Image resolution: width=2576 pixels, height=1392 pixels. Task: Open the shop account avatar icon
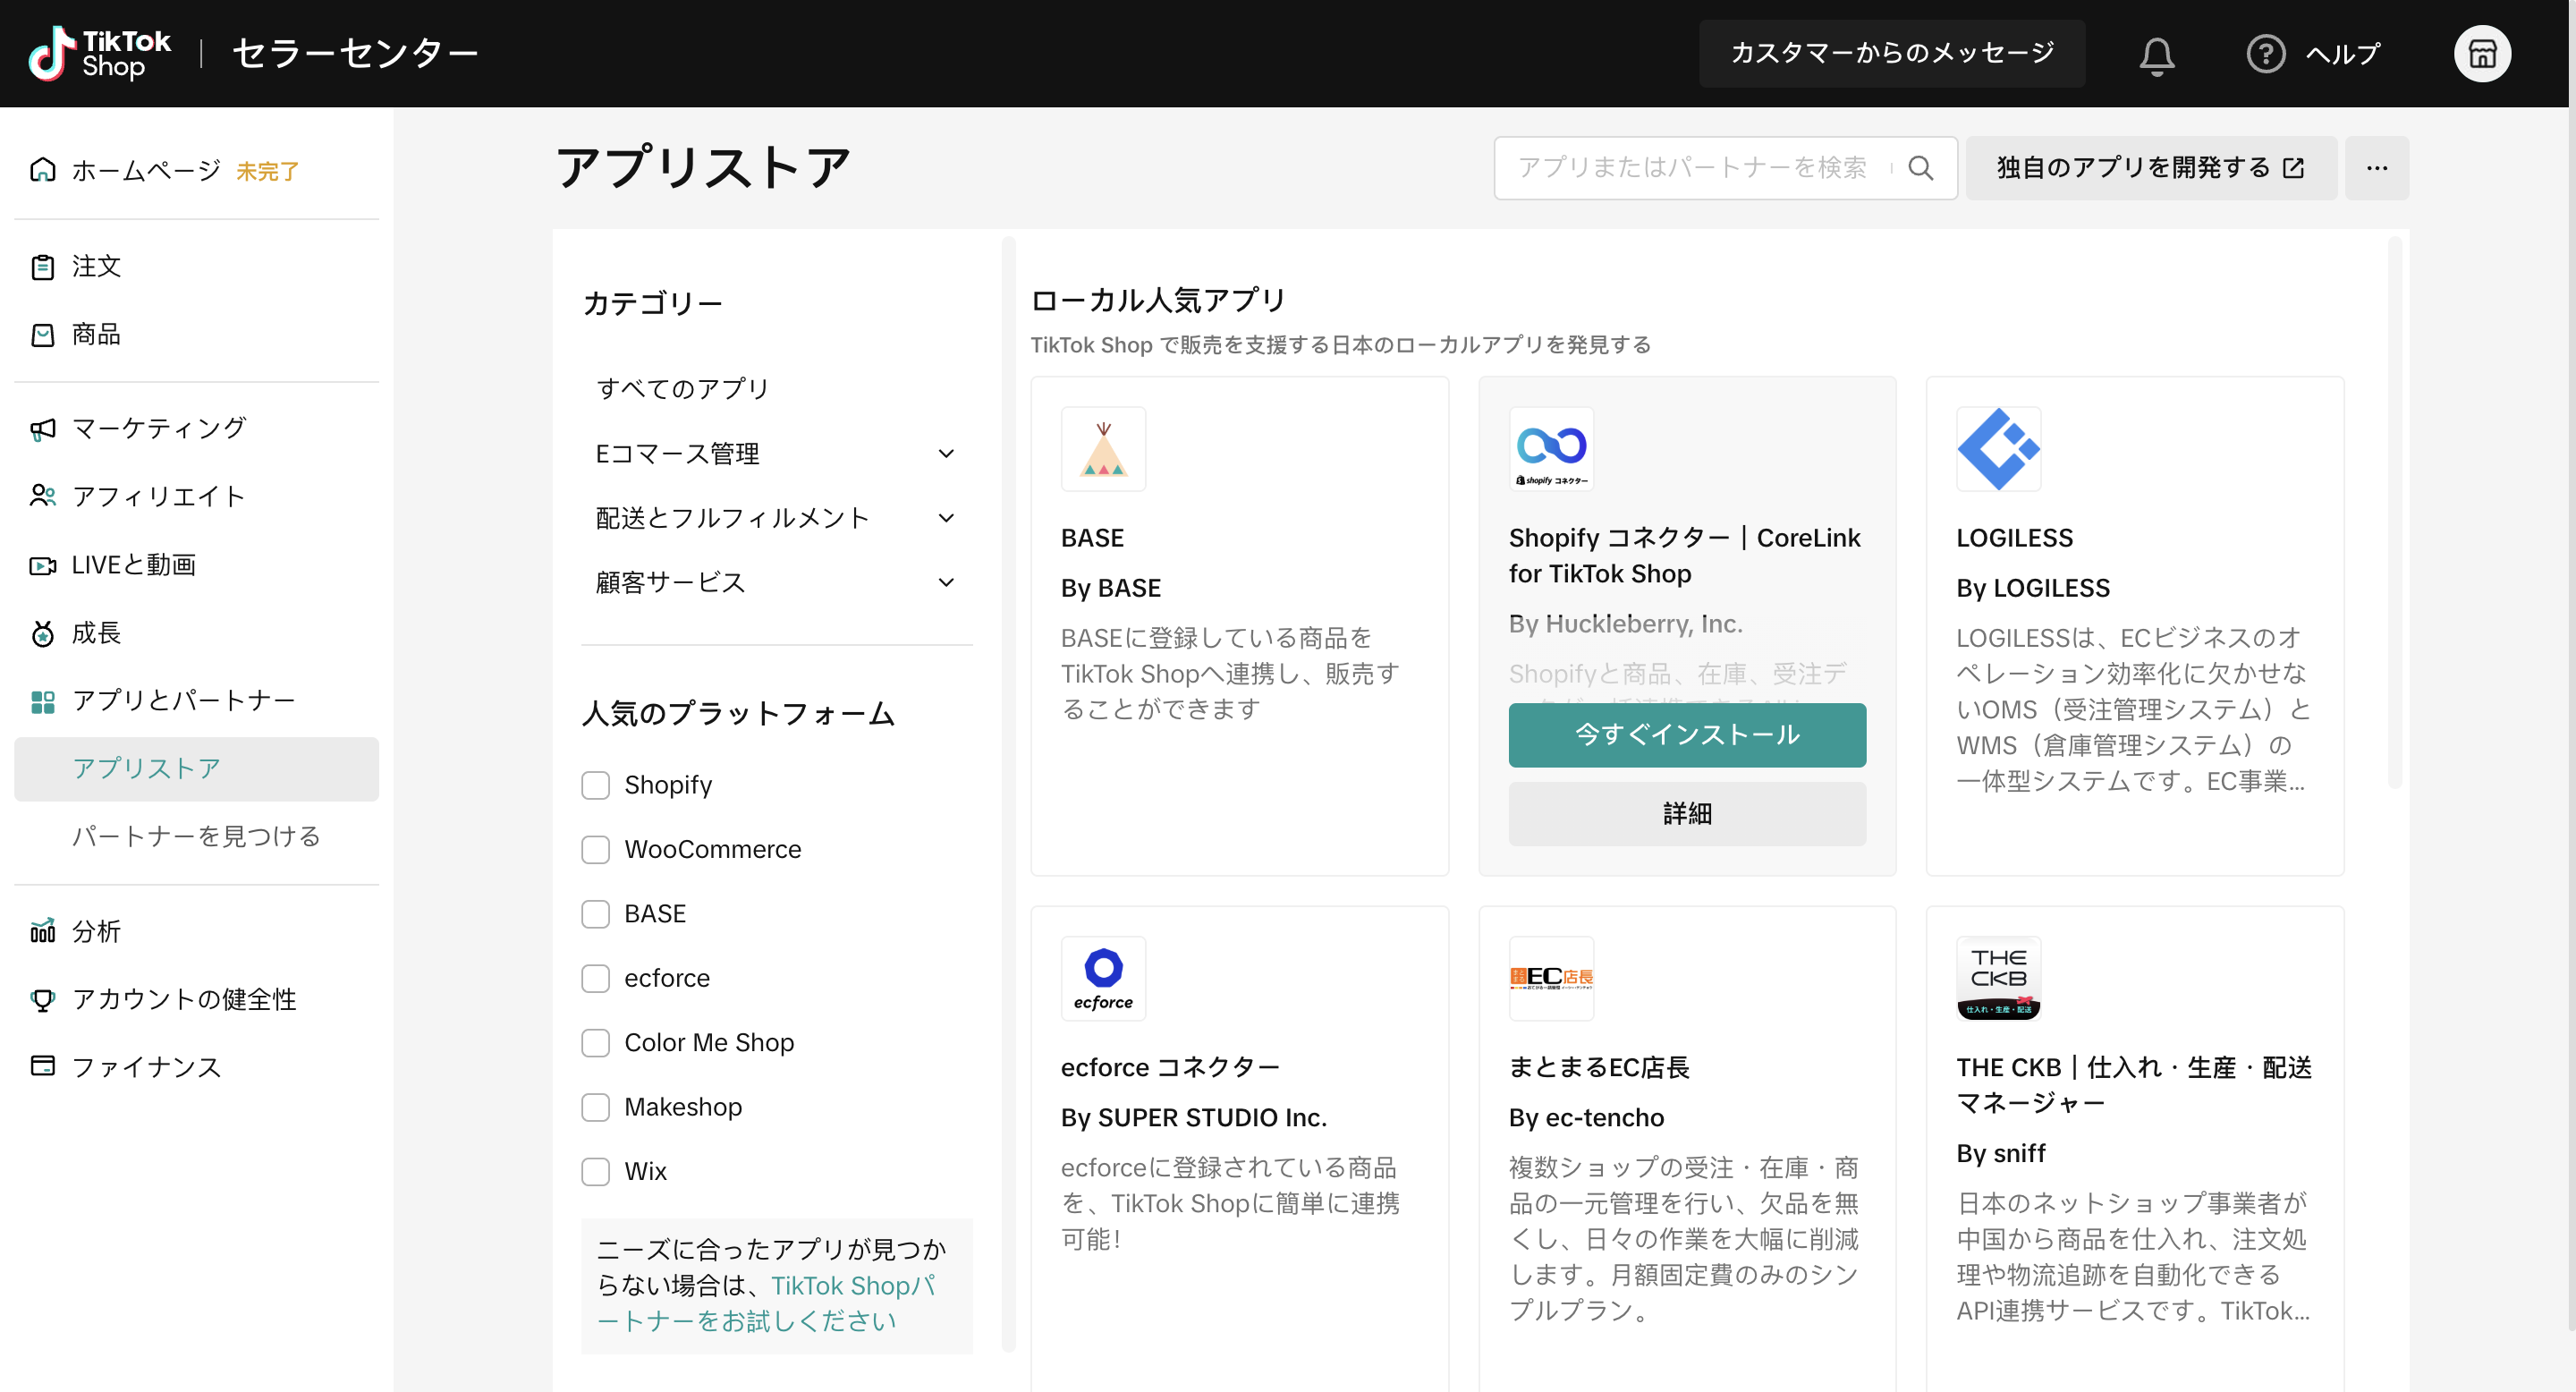[x=2482, y=54]
